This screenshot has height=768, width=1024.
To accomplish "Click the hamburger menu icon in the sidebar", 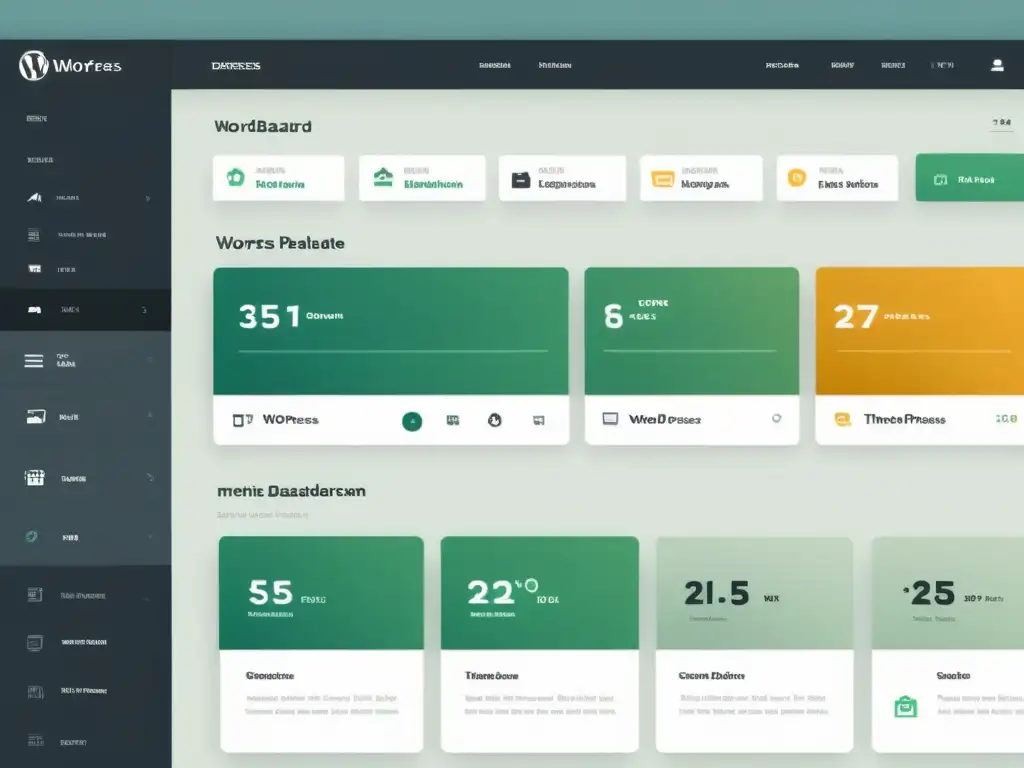I will click(x=34, y=361).
